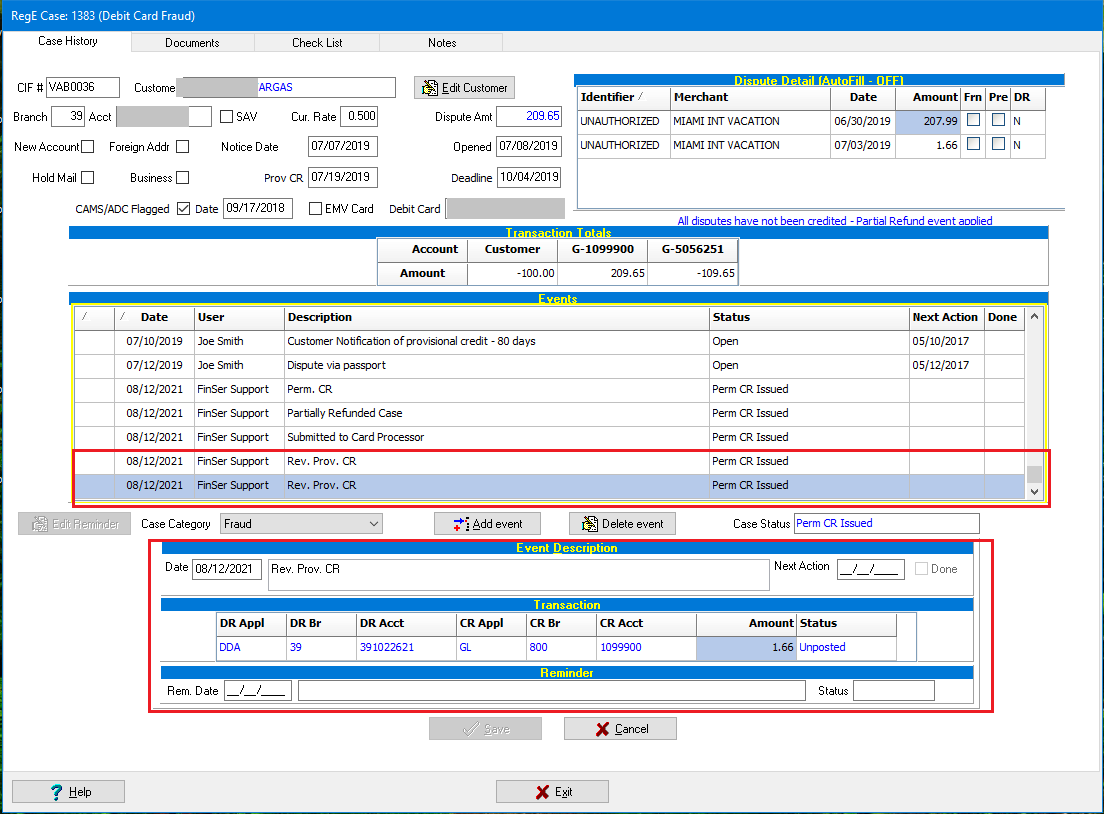The image size is (1104, 814).
Task: Click the Save checkmark icon
Action: click(x=471, y=730)
